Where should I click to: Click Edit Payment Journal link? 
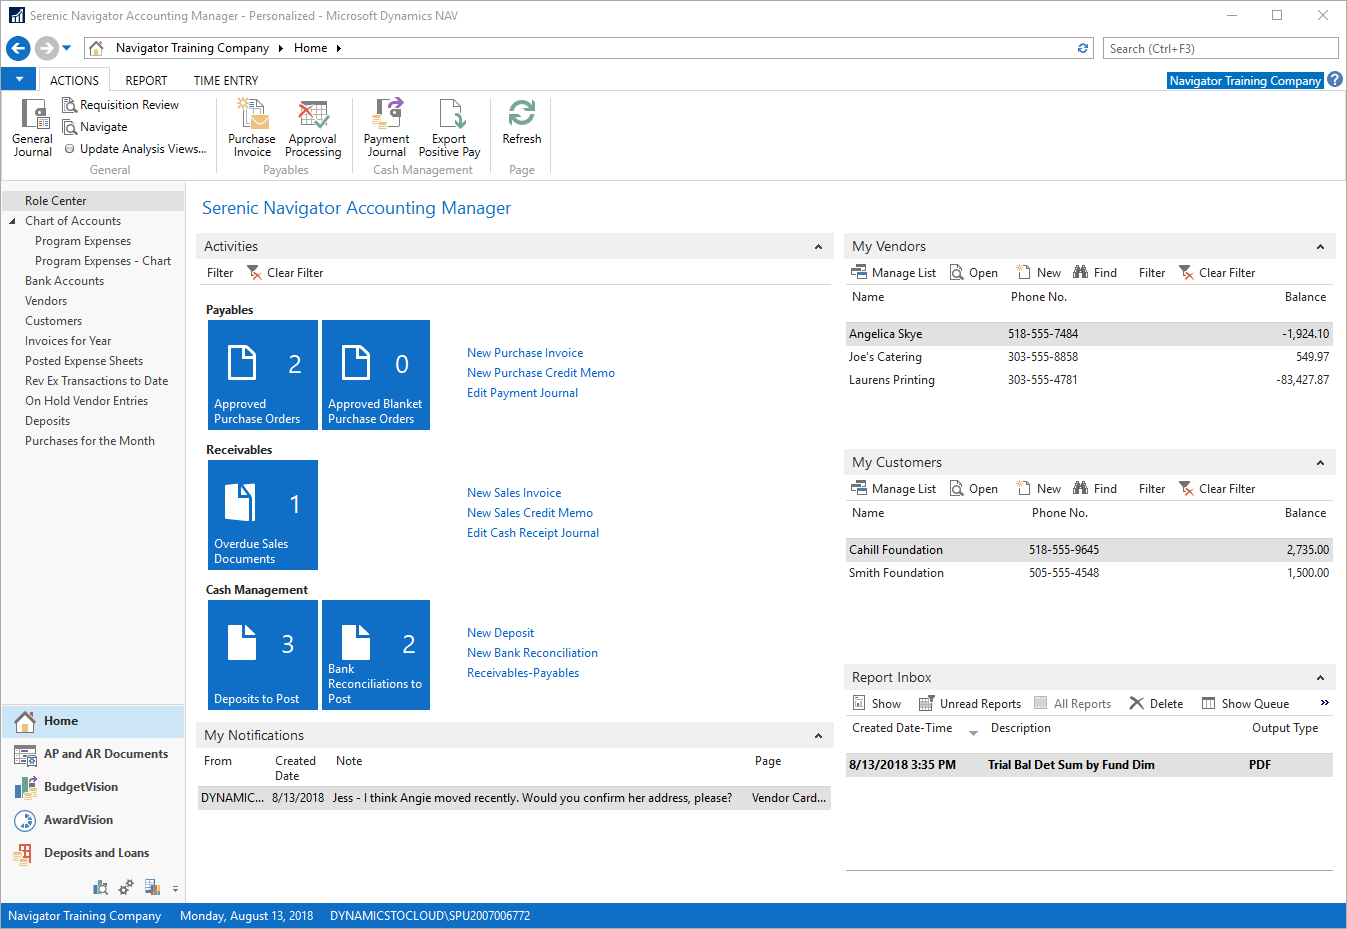(522, 393)
